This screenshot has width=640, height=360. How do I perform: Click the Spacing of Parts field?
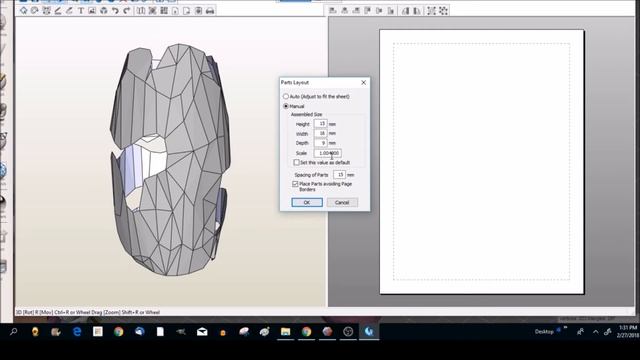(339, 175)
